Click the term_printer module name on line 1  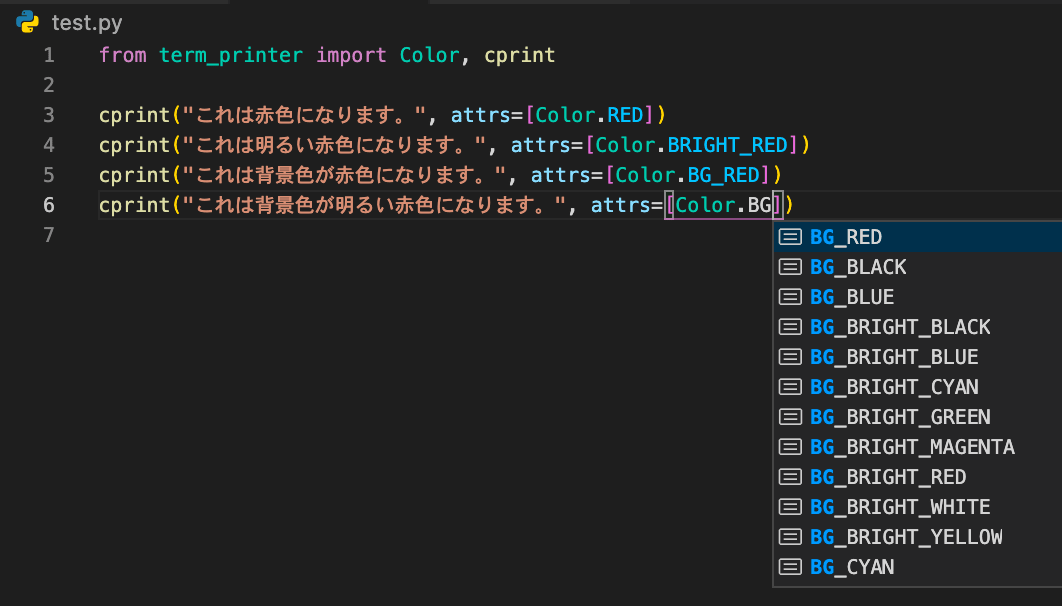pos(231,56)
